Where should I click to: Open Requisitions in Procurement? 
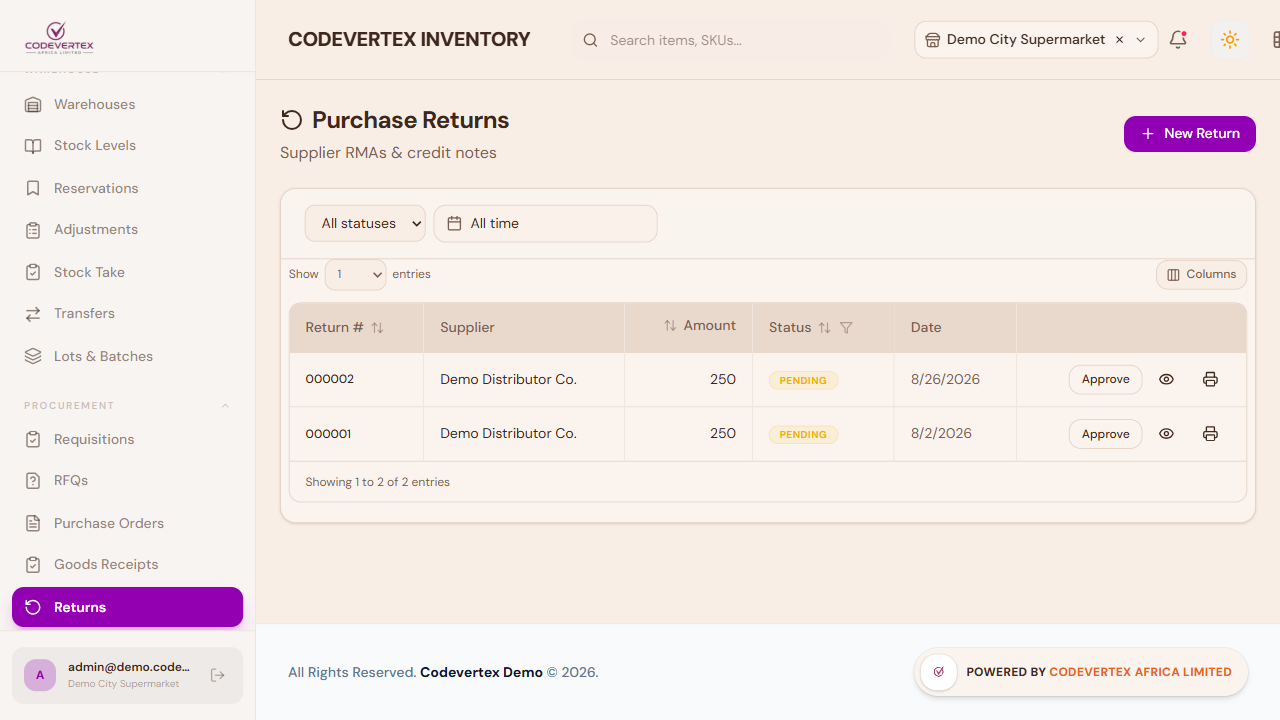pyautogui.click(x=127, y=439)
